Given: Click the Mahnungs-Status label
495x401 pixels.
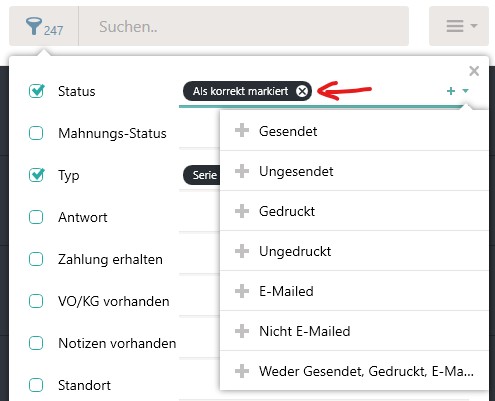Looking at the screenshot, I should [112, 133].
